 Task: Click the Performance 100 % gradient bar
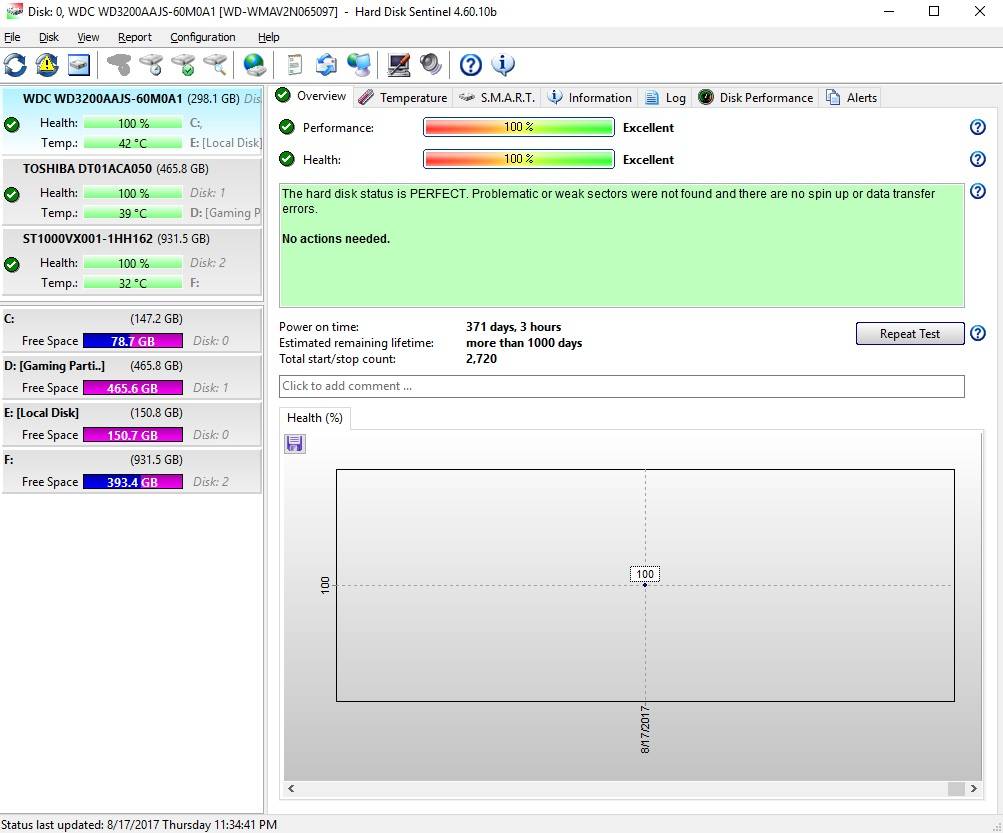coord(519,127)
